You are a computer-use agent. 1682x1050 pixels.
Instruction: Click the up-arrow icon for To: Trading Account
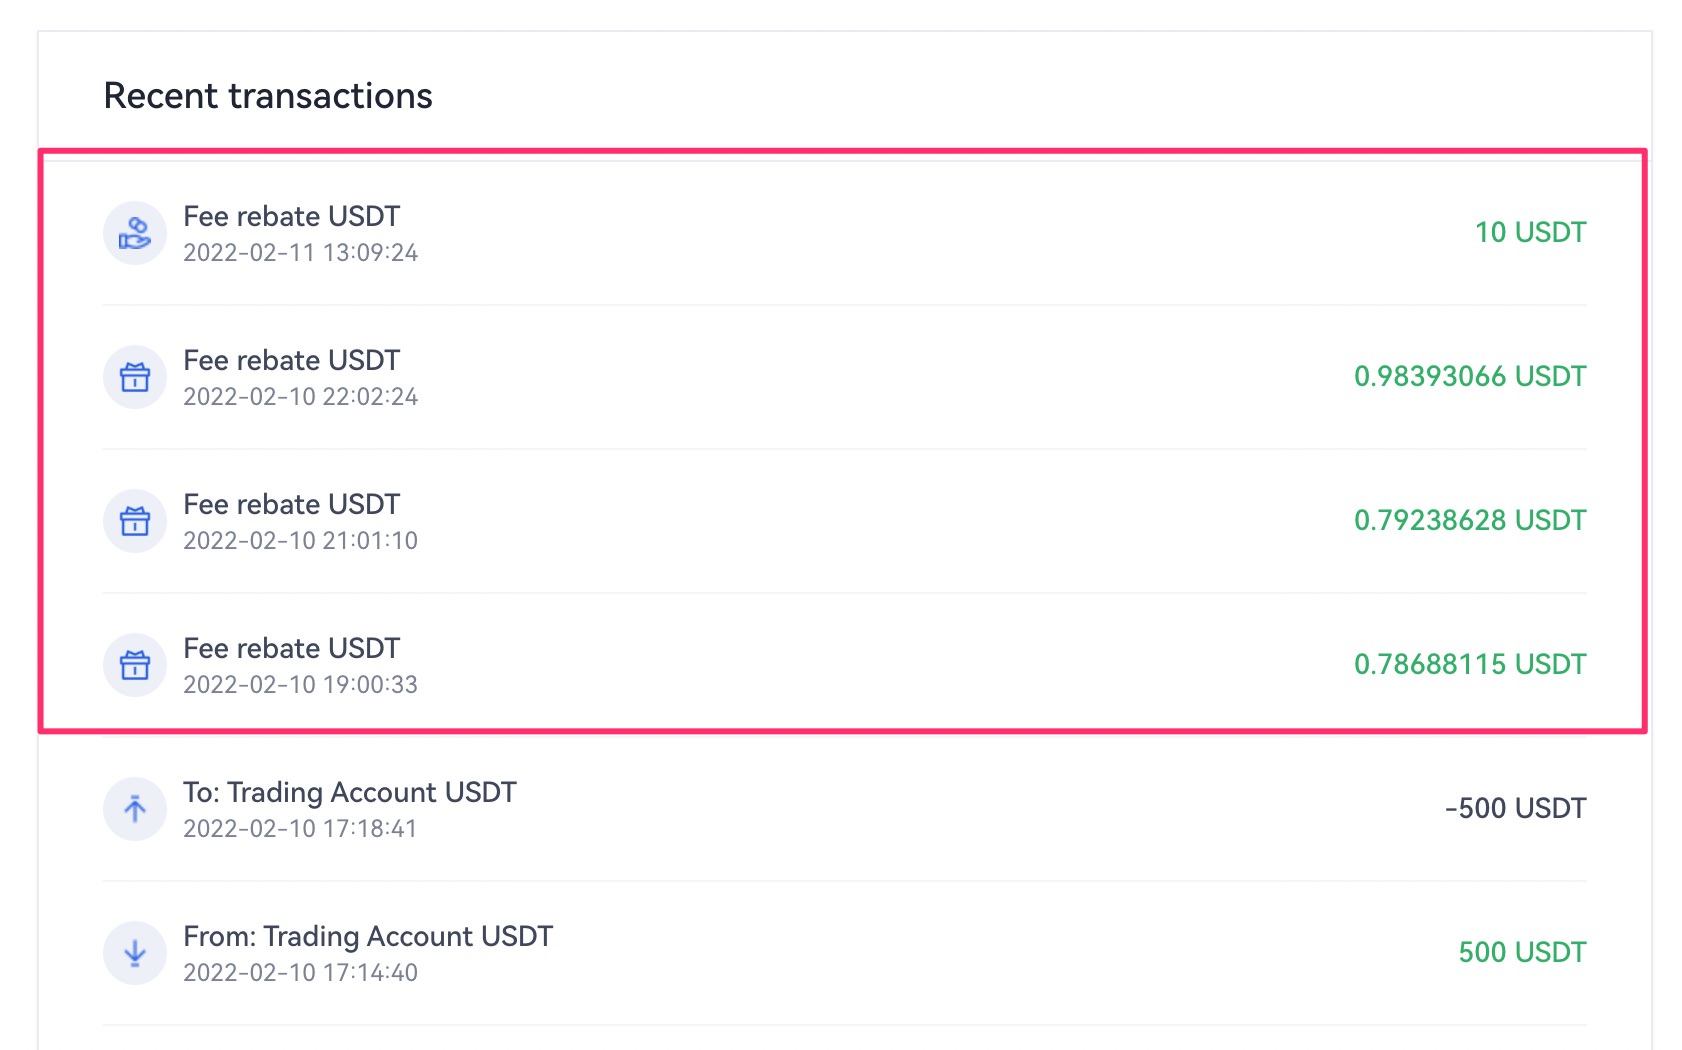tap(135, 809)
